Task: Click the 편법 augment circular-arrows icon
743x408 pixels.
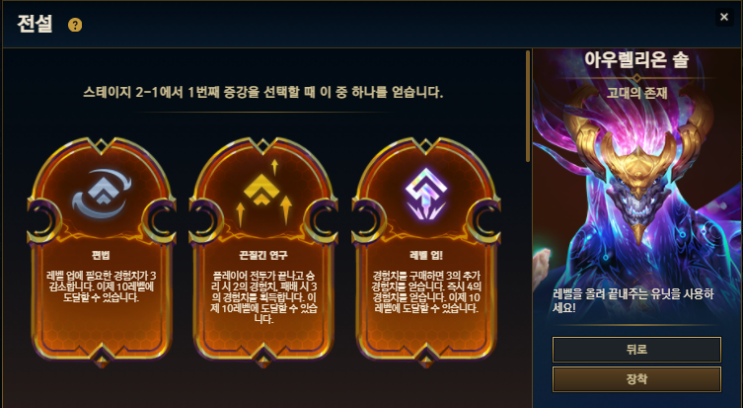Action: pyautogui.click(x=102, y=194)
